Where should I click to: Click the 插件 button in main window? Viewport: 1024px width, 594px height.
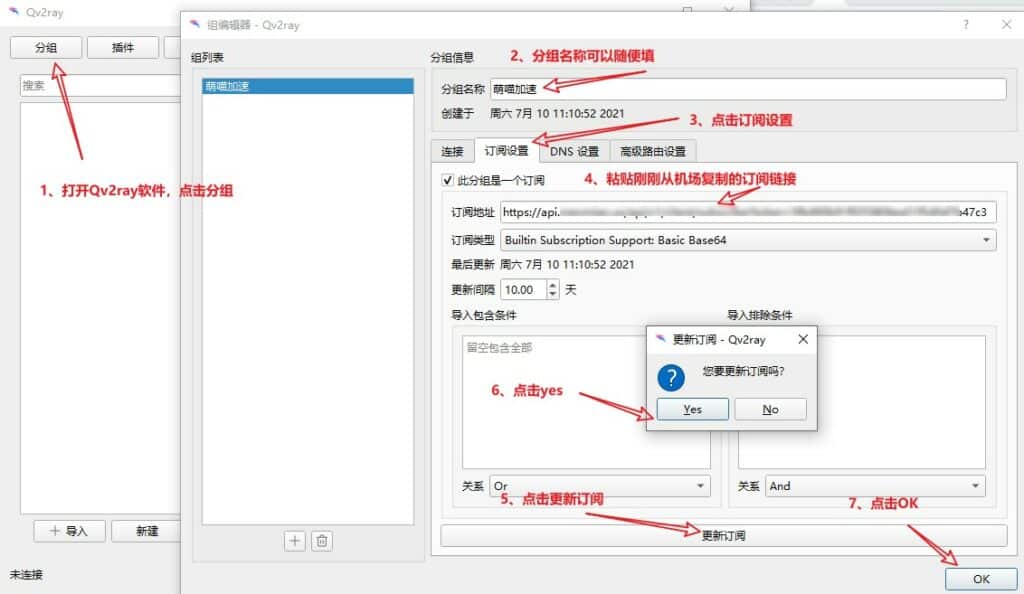(122, 47)
